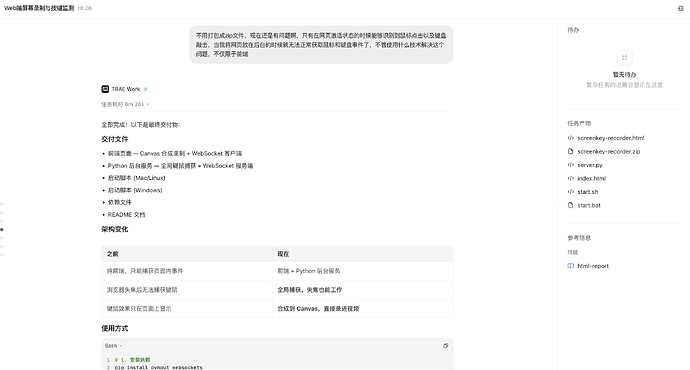The image size is (690, 370).
Task: Click the Python 后台服务 bullet item
Action: (x=180, y=166)
